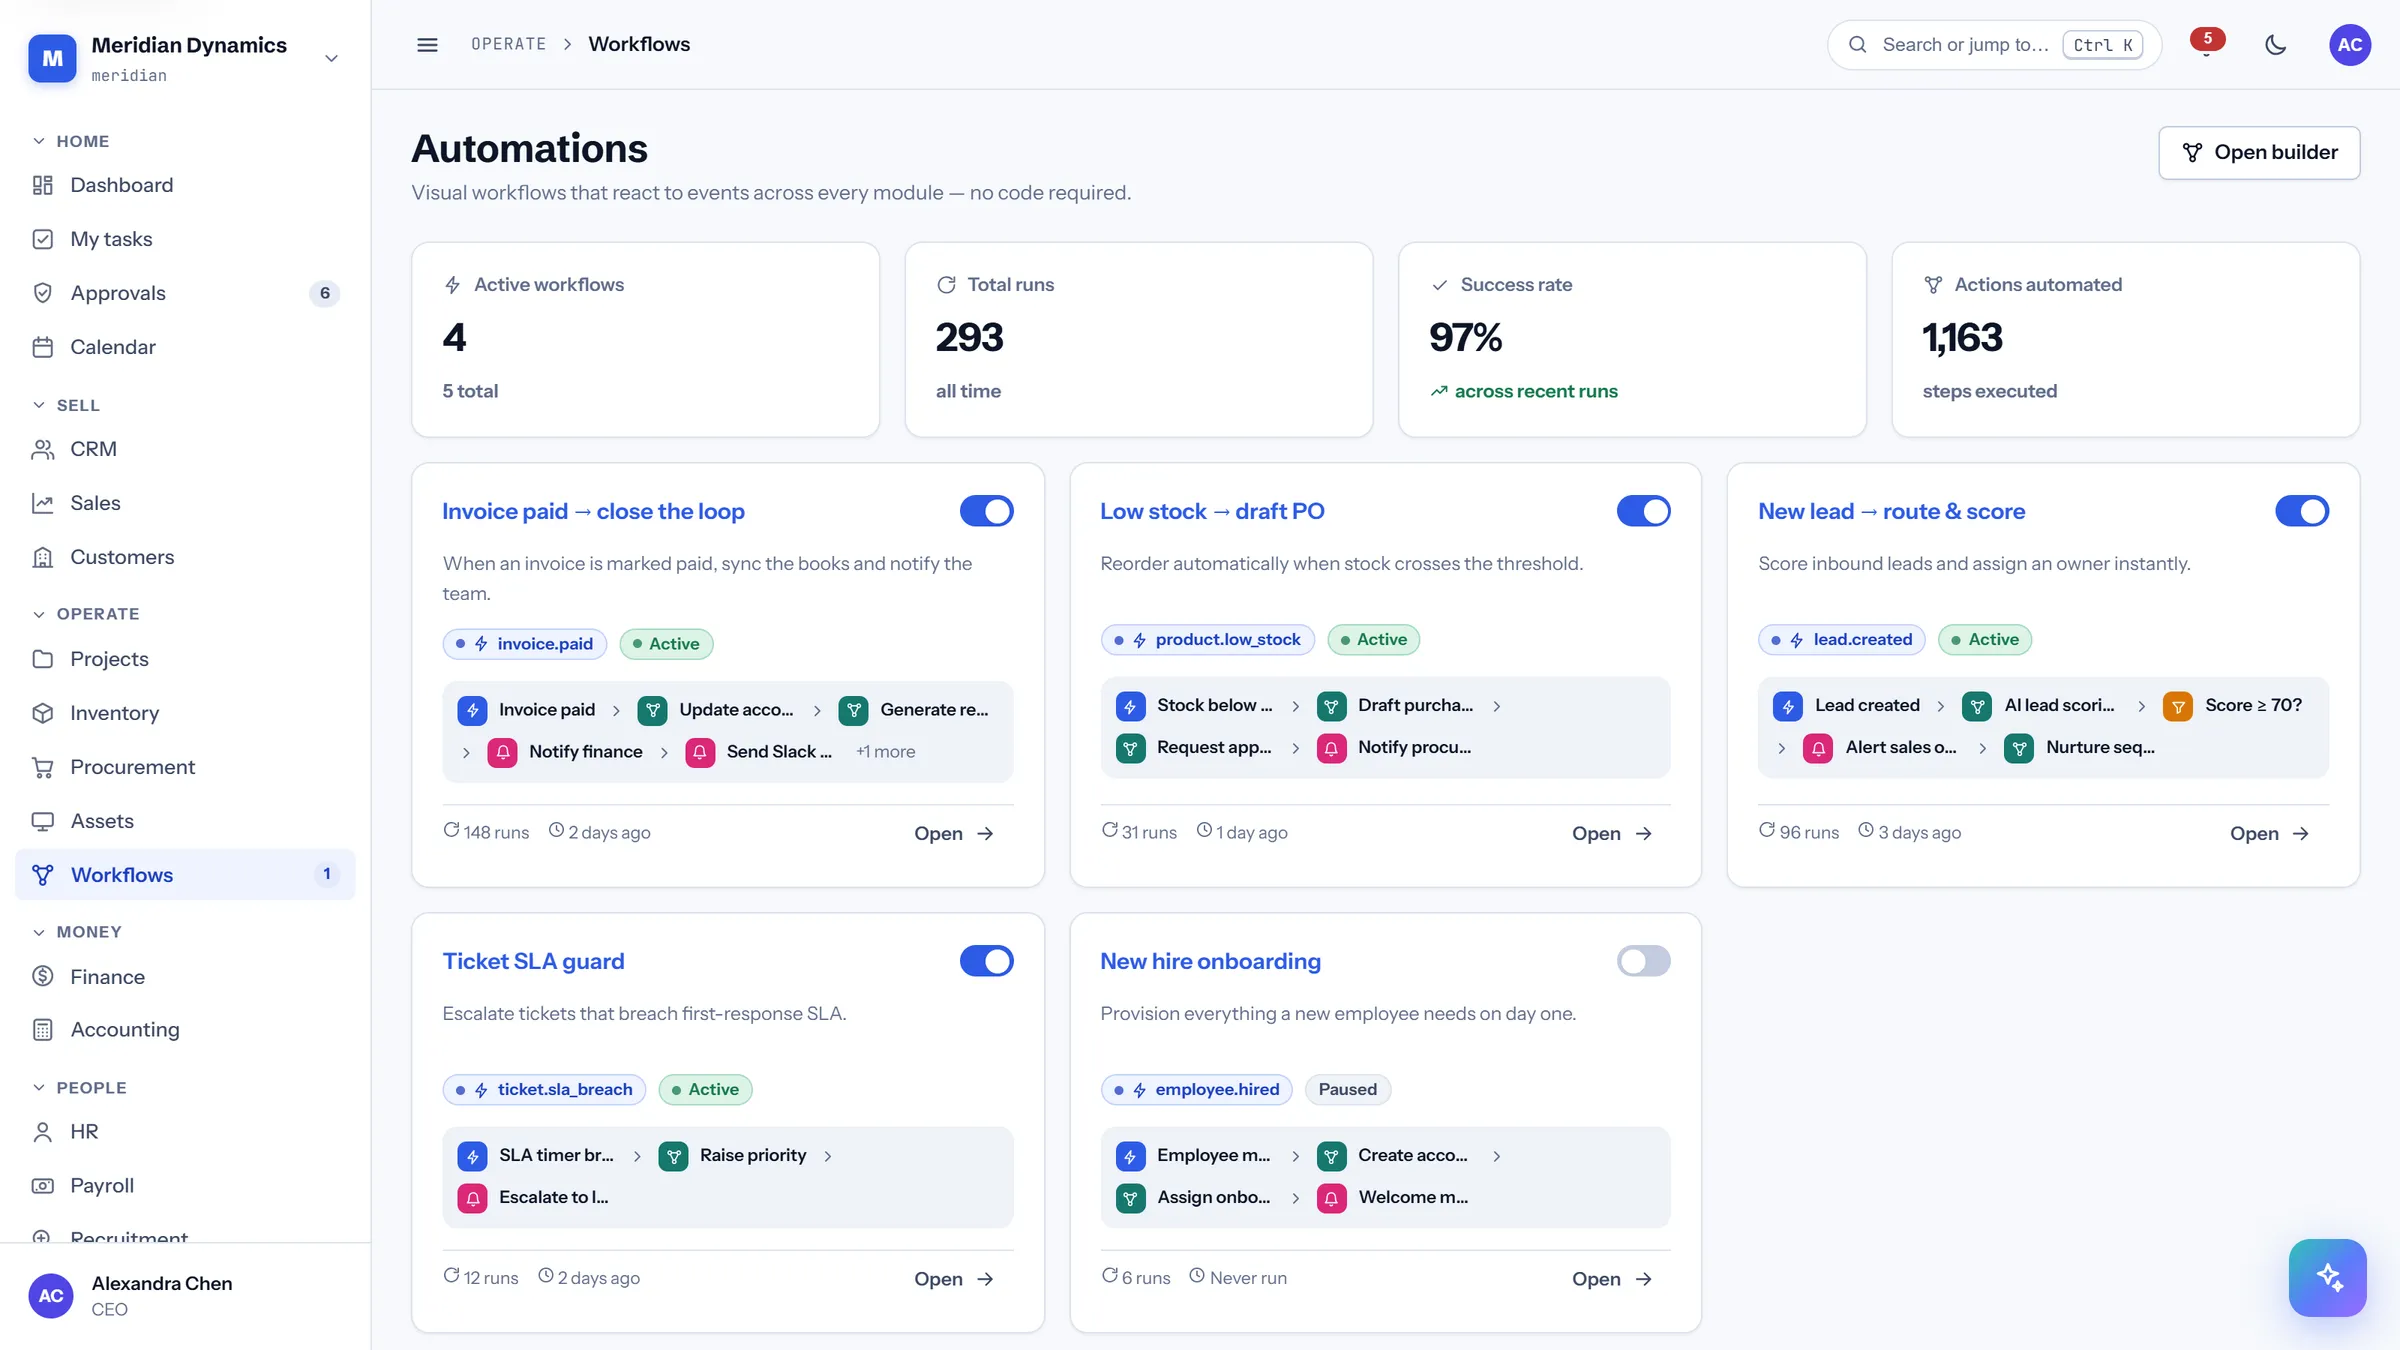Image resolution: width=2400 pixels, height=1350 pixels.
Task: Open the AC user avatar in header
Action: [x=2350, y=44]
